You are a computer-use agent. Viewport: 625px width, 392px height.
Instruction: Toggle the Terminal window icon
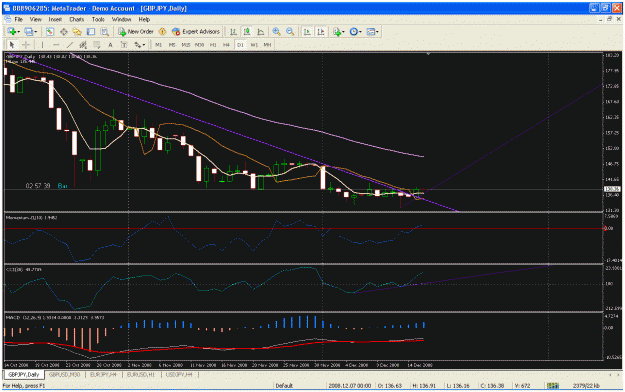point(91,32)
